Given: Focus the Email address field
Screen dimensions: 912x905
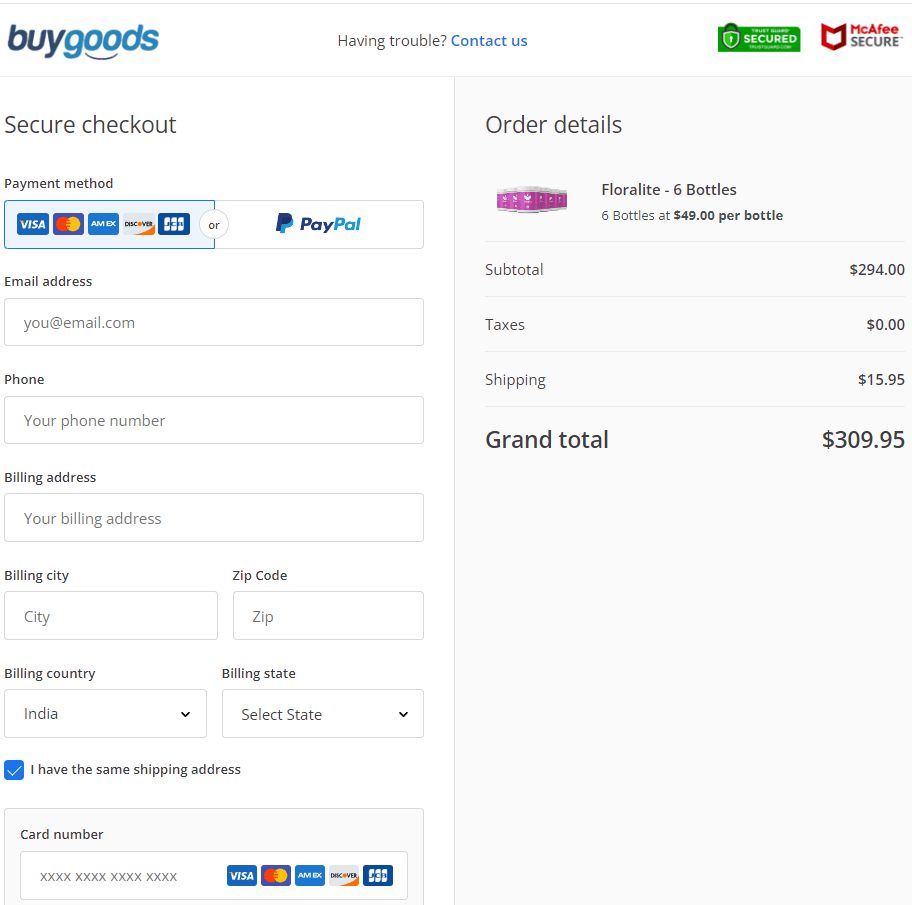Looking at the screenshot, I should pyautogui.click(x=213, y=322).
